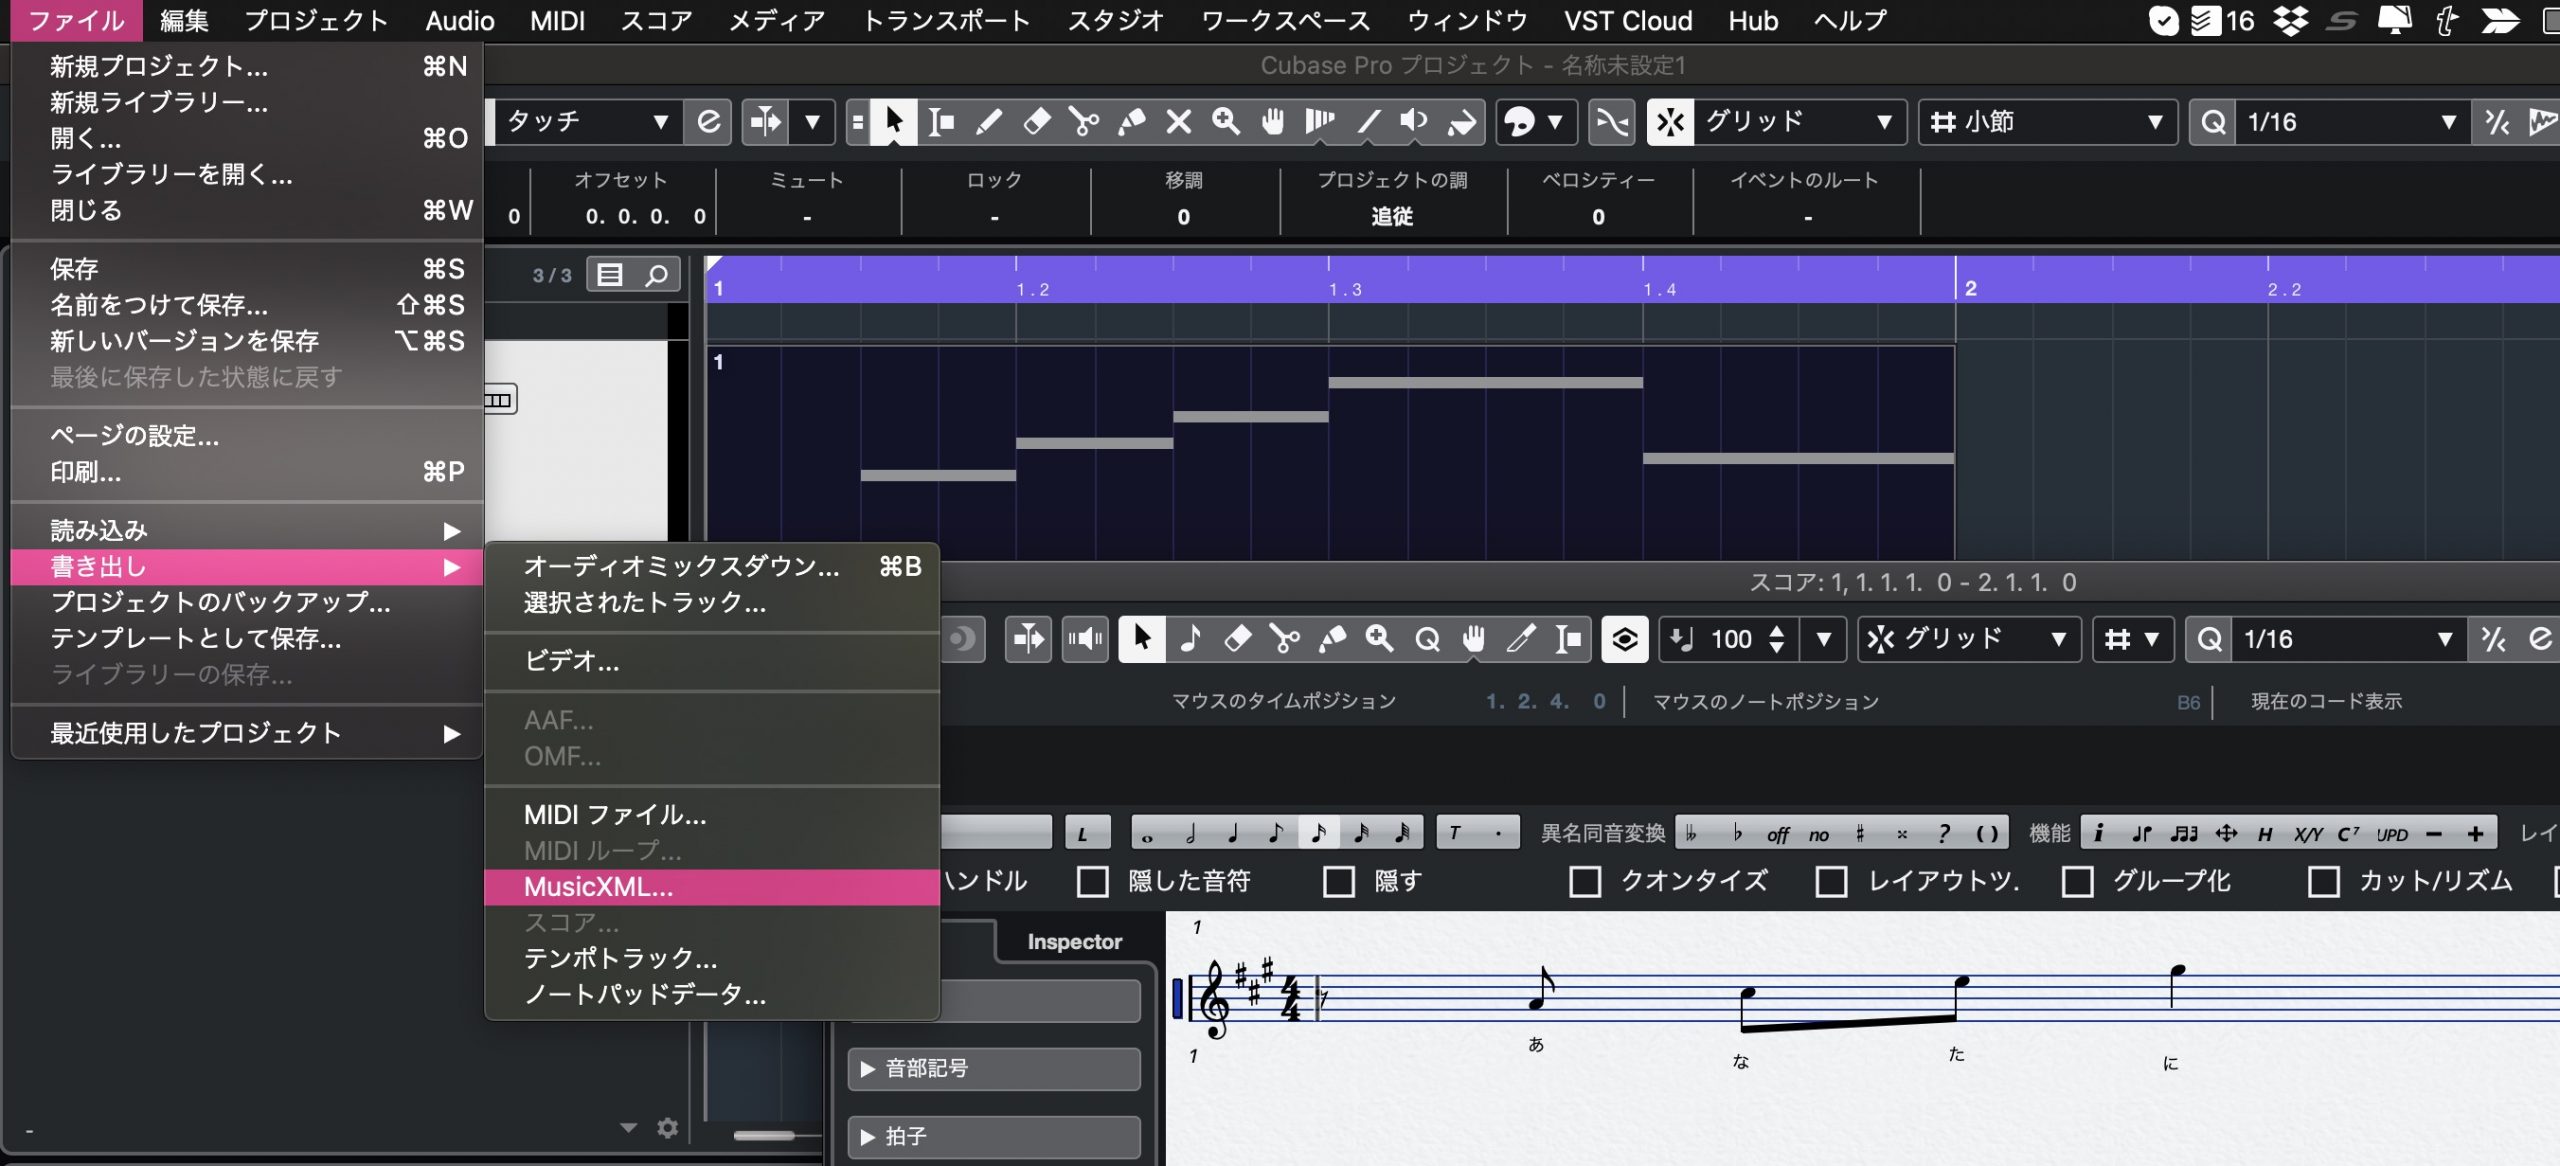2560x1166 pixels.
Task: Toggle the クオンタイズ checkbox
Action: pos(1585,881)
